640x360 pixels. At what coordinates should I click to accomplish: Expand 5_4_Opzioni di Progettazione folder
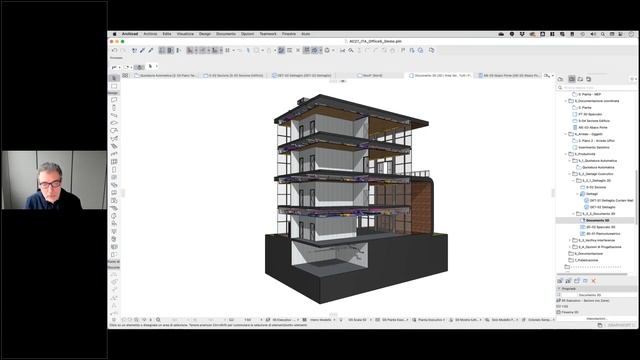pos(570,247)
